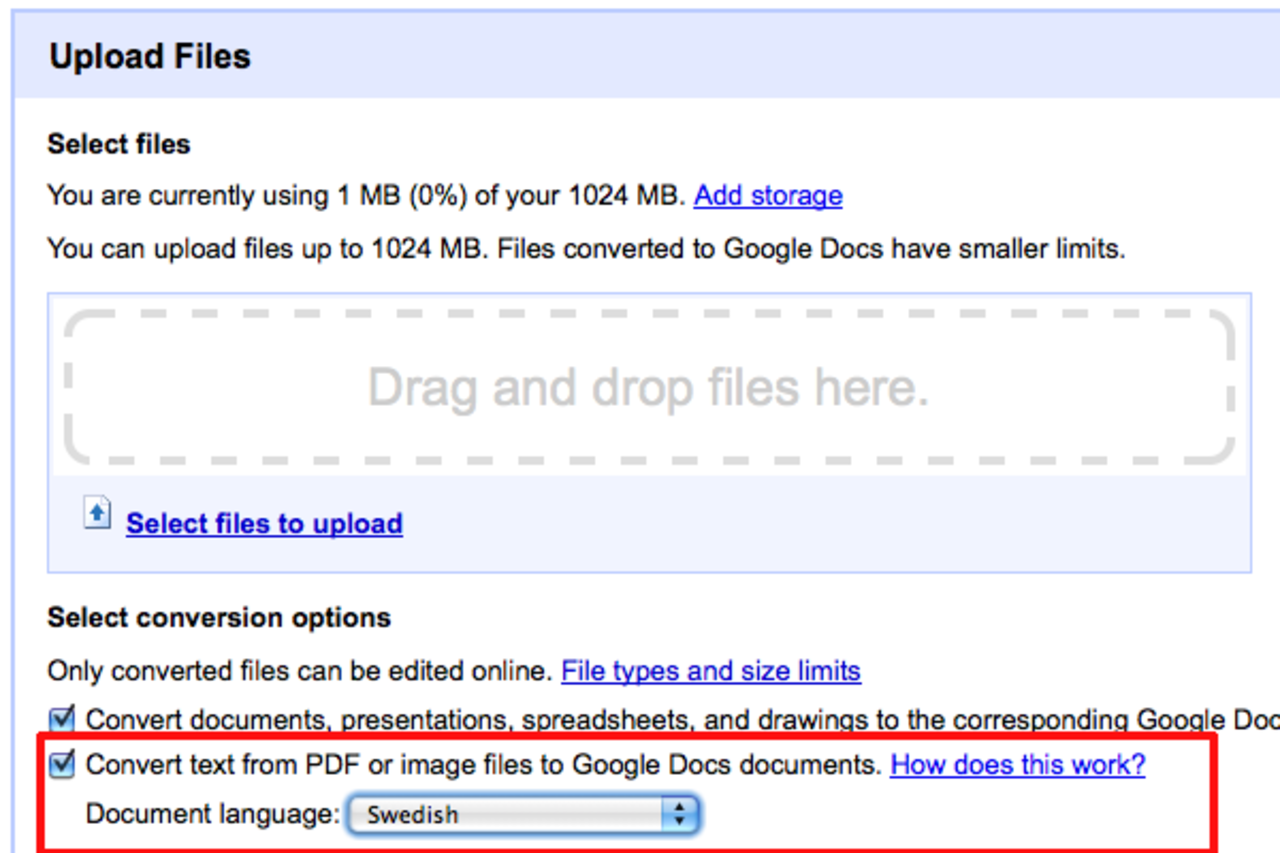Click the Convert text from PDF label text
This screenshot has height=853, width=1280.
coord(482,766)
